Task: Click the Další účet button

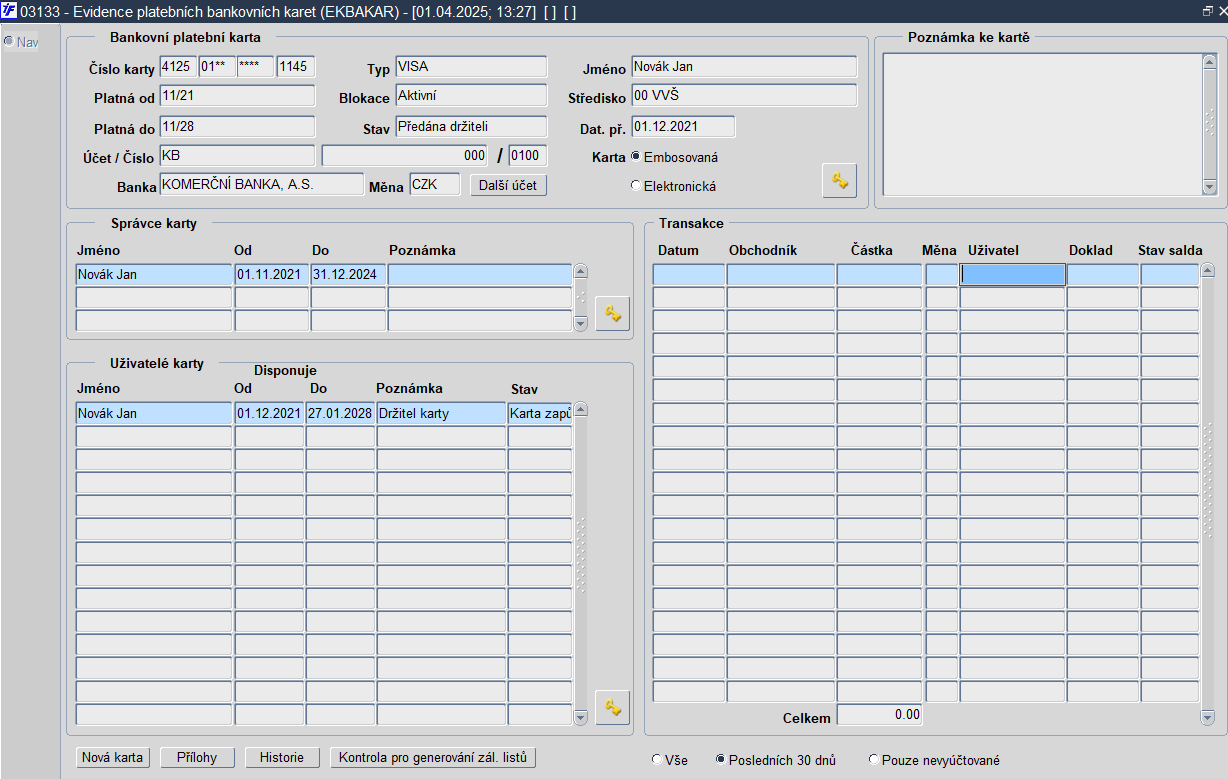Action: (x=509, y=185)
